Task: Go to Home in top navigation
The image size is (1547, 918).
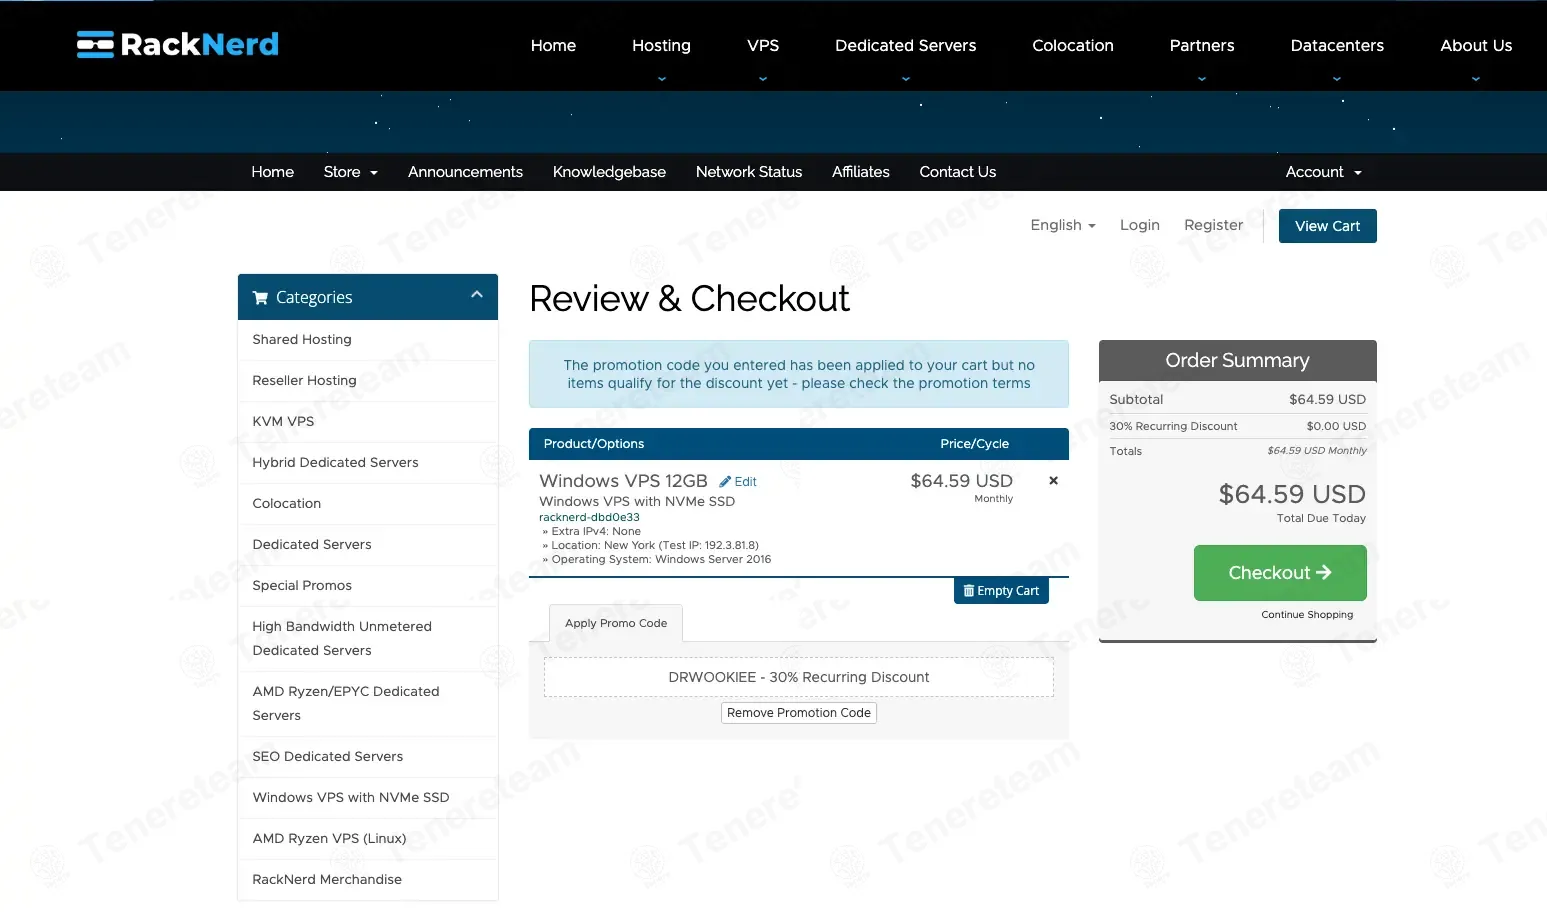Action: (x=553, y=46)
